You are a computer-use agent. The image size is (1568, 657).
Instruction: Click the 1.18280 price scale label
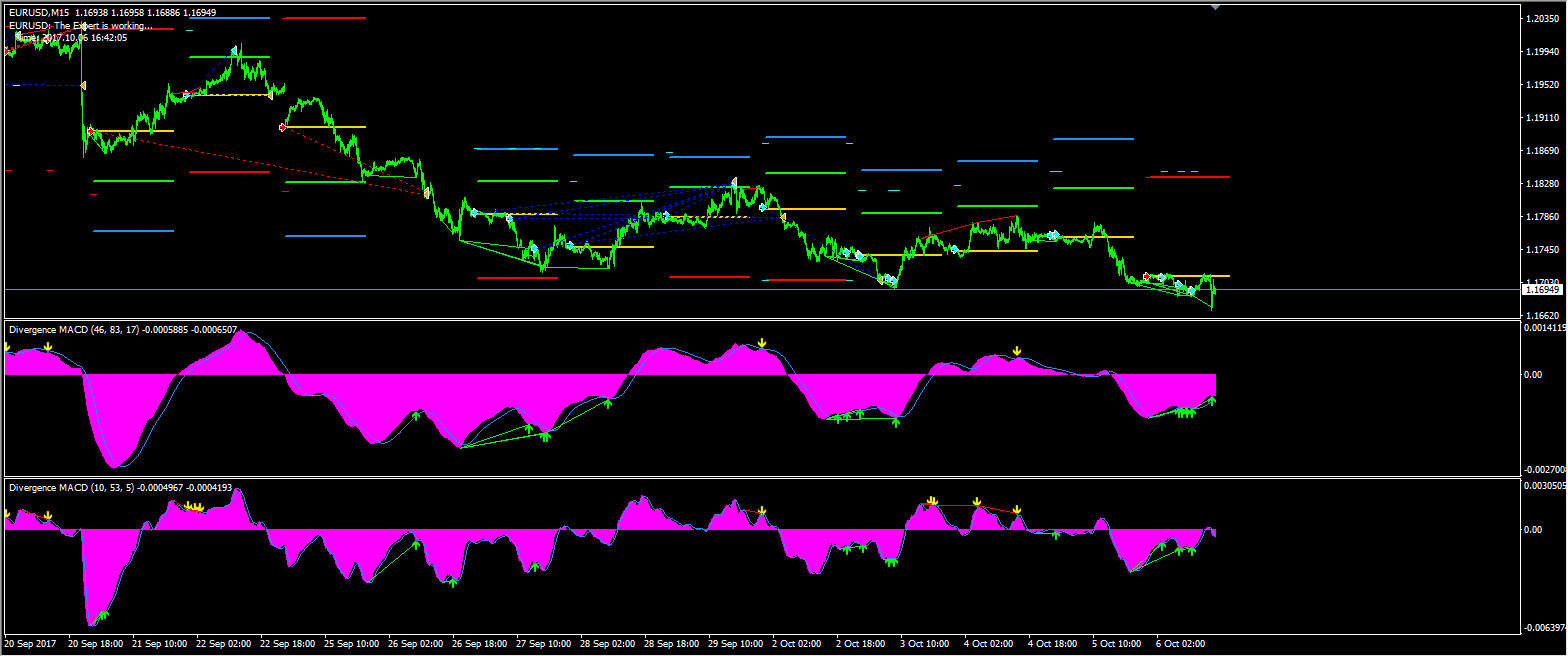(1540, 184)
